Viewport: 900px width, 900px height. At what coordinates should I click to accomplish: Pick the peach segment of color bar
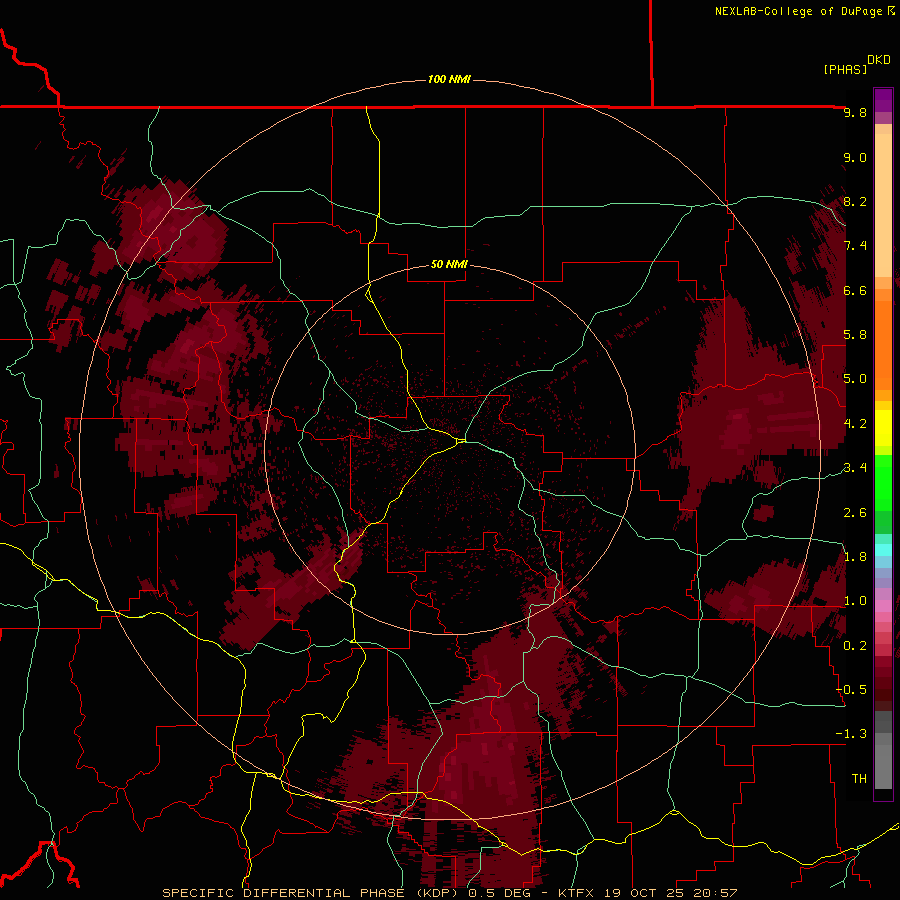point(883,201)
